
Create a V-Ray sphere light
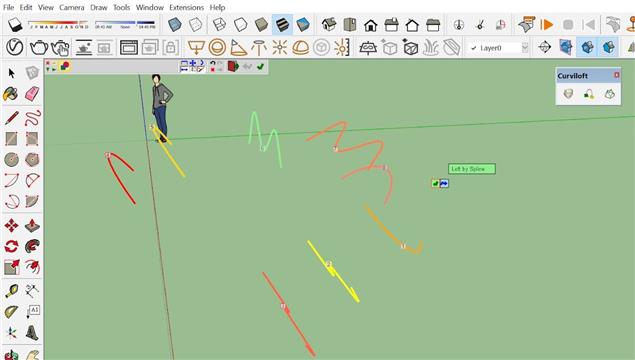coord(217,47)
